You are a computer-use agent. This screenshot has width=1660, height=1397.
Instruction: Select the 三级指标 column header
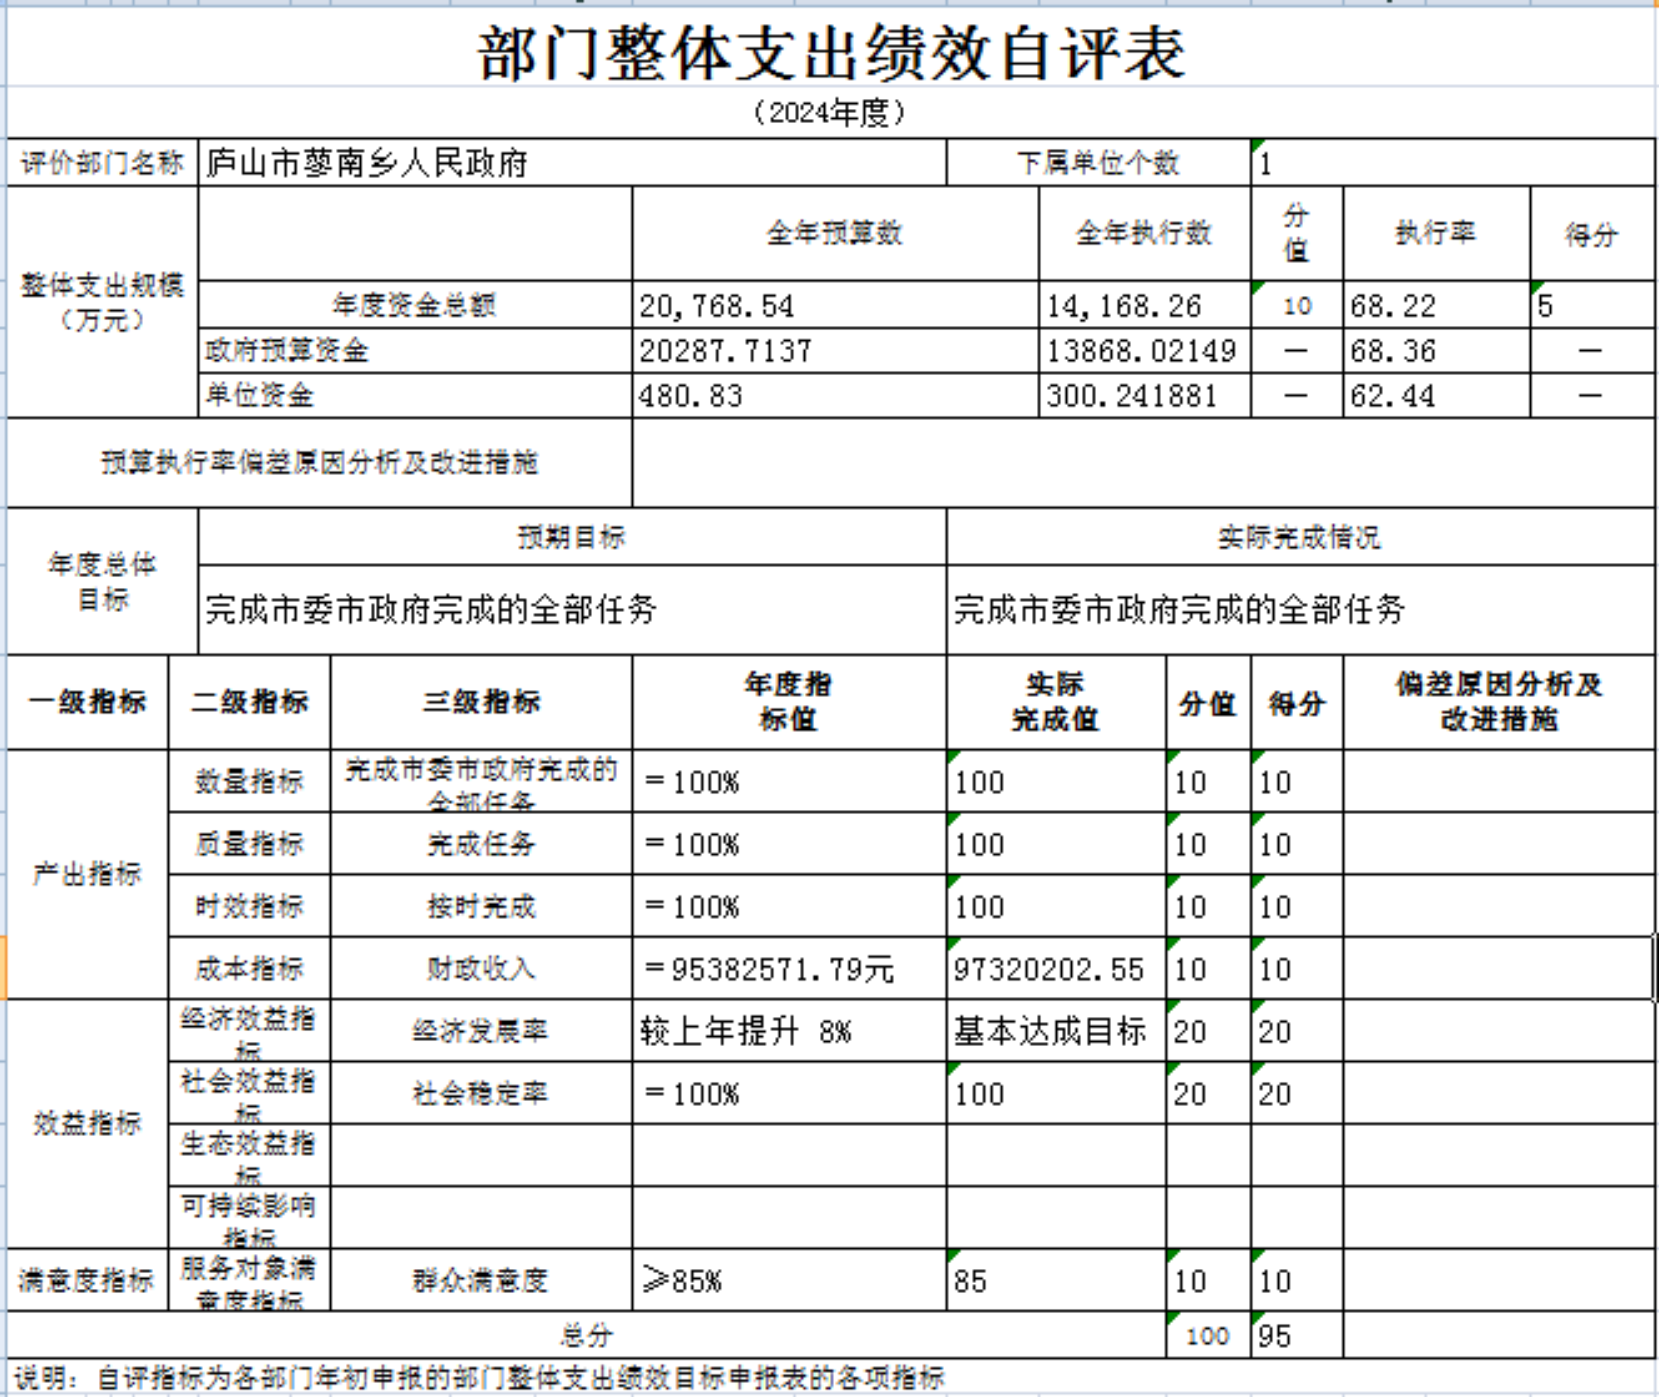(481, 702)
